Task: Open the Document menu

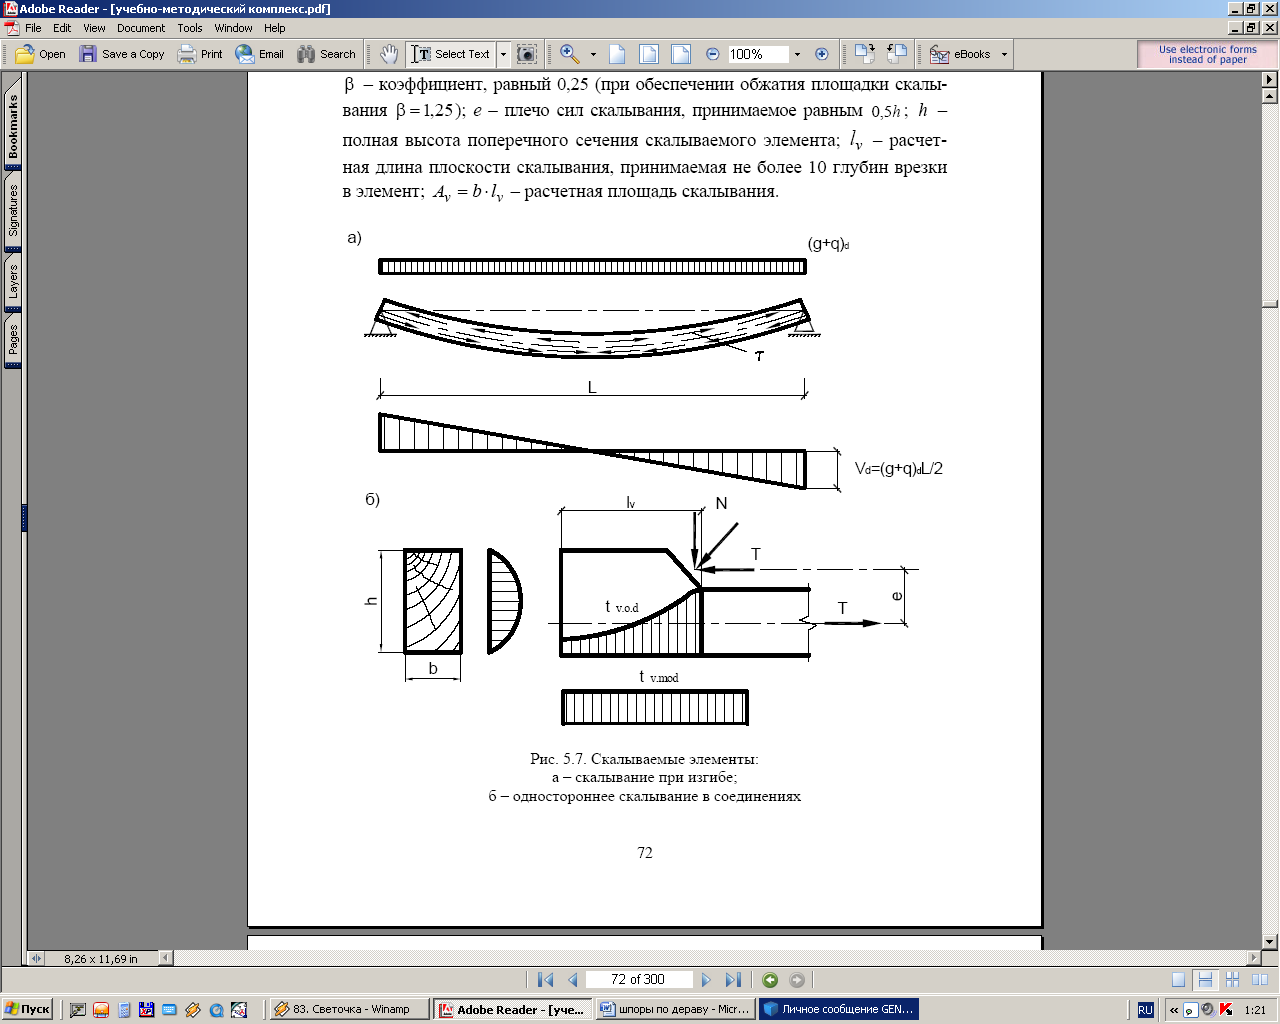Action: click(140, 28)
